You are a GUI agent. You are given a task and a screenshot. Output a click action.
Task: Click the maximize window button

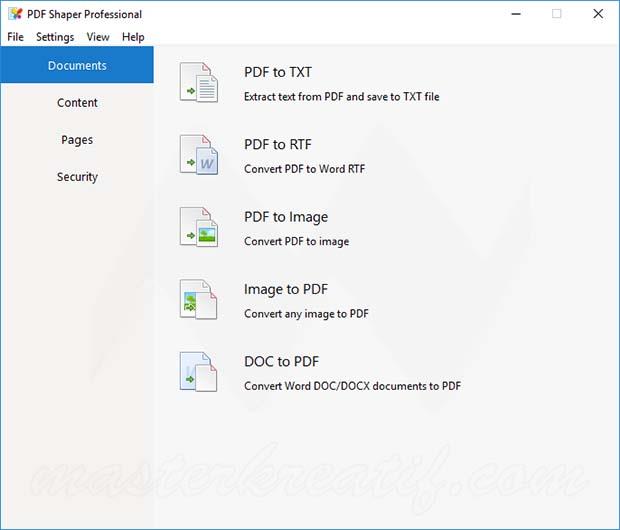coord(557,14)
